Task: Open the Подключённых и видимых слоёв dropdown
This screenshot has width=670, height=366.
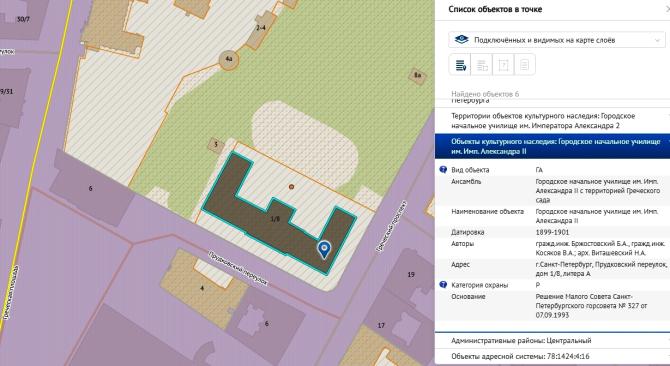Action: pyautogui.click(x=557, y=40)
